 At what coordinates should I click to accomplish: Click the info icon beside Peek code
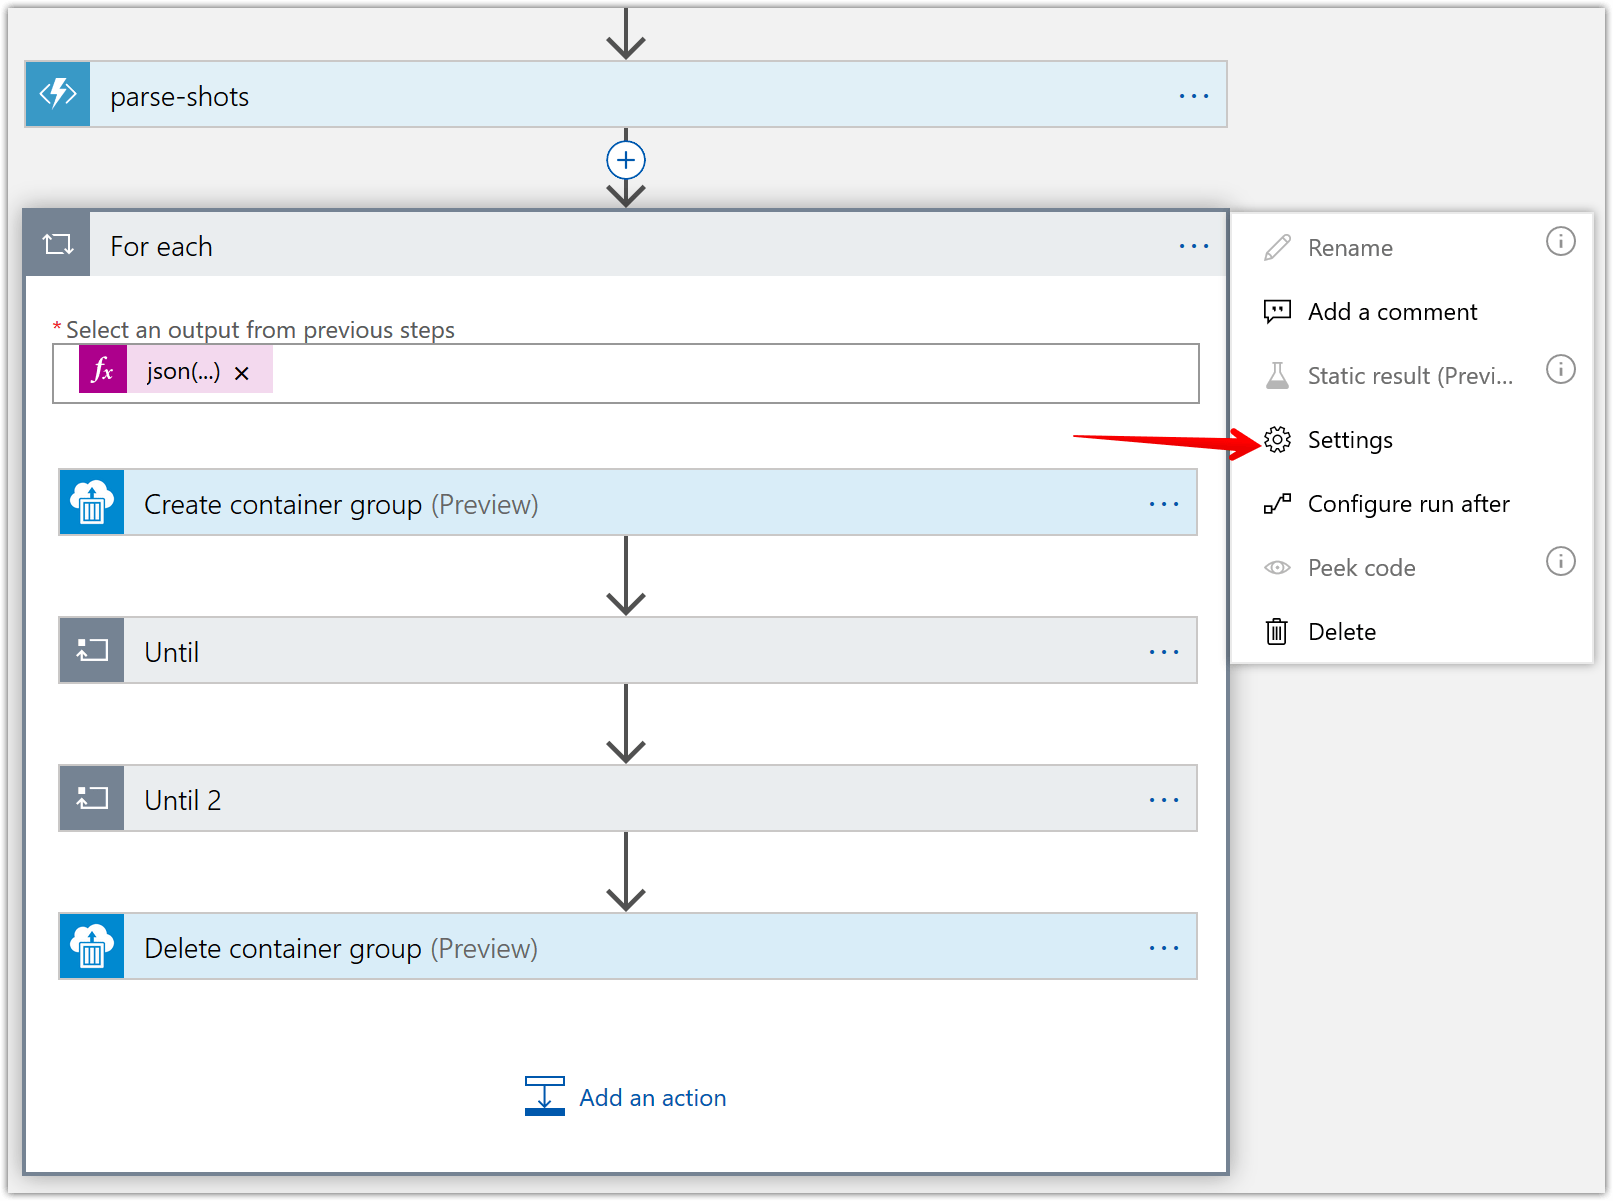(1560, 562)
